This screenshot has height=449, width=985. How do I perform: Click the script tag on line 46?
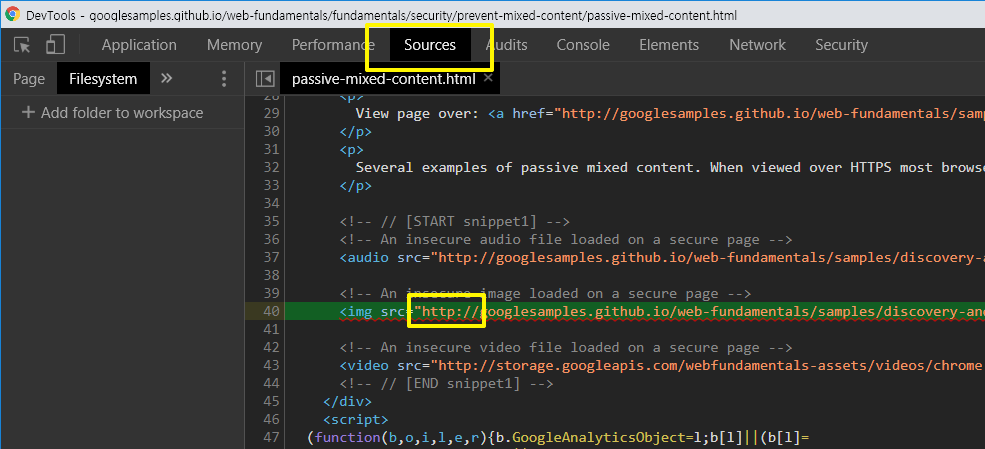click(356, 419)
